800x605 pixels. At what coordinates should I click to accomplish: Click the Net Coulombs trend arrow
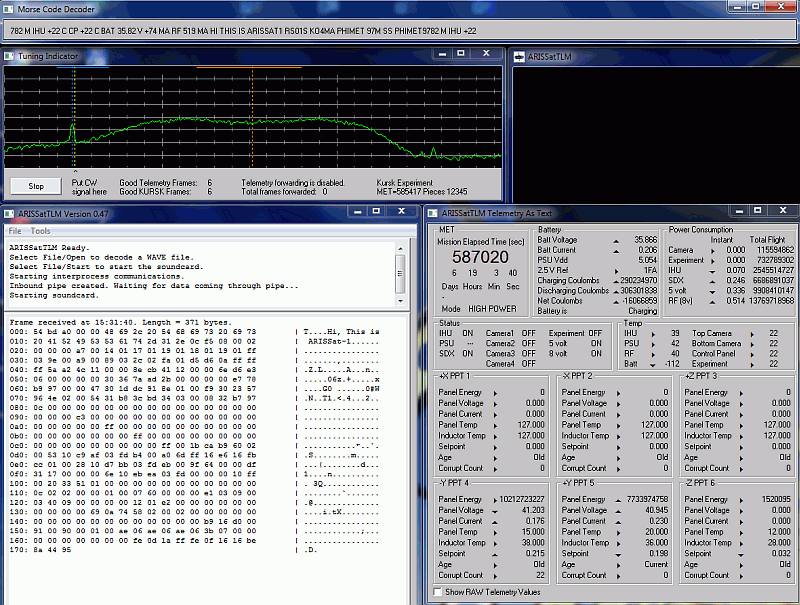[616, 301]
